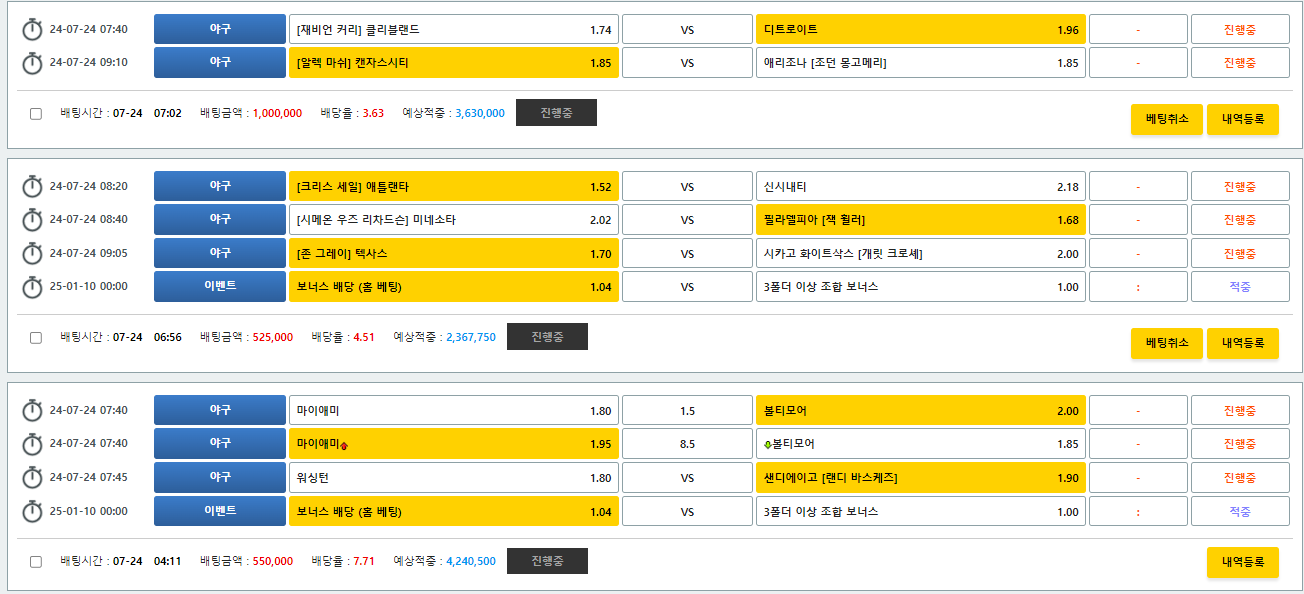Image resolution: width=1304 pixels, height=594 pixels.
Task: Click the blue 야구 label on the 애틀랜타 row
Action: (x=220, y=187)
